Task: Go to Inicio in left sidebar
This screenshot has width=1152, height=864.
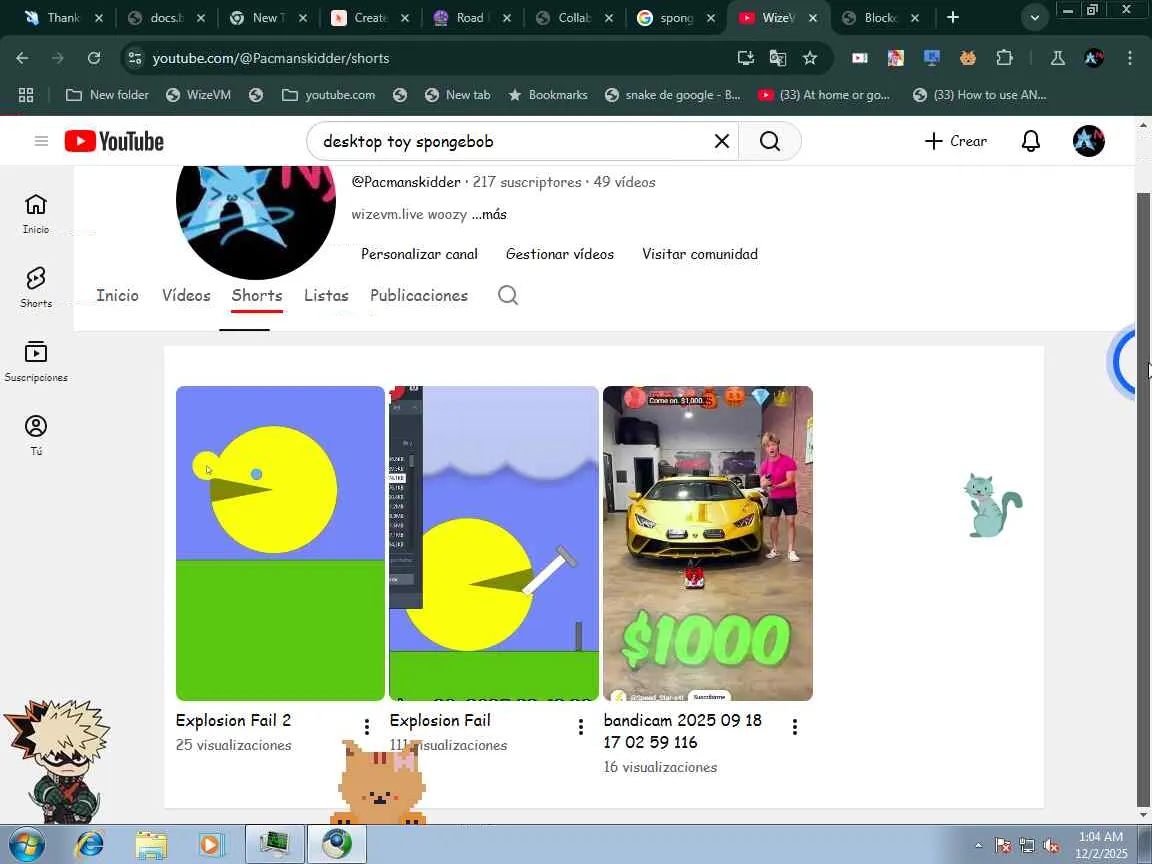Action: (35, 214)
